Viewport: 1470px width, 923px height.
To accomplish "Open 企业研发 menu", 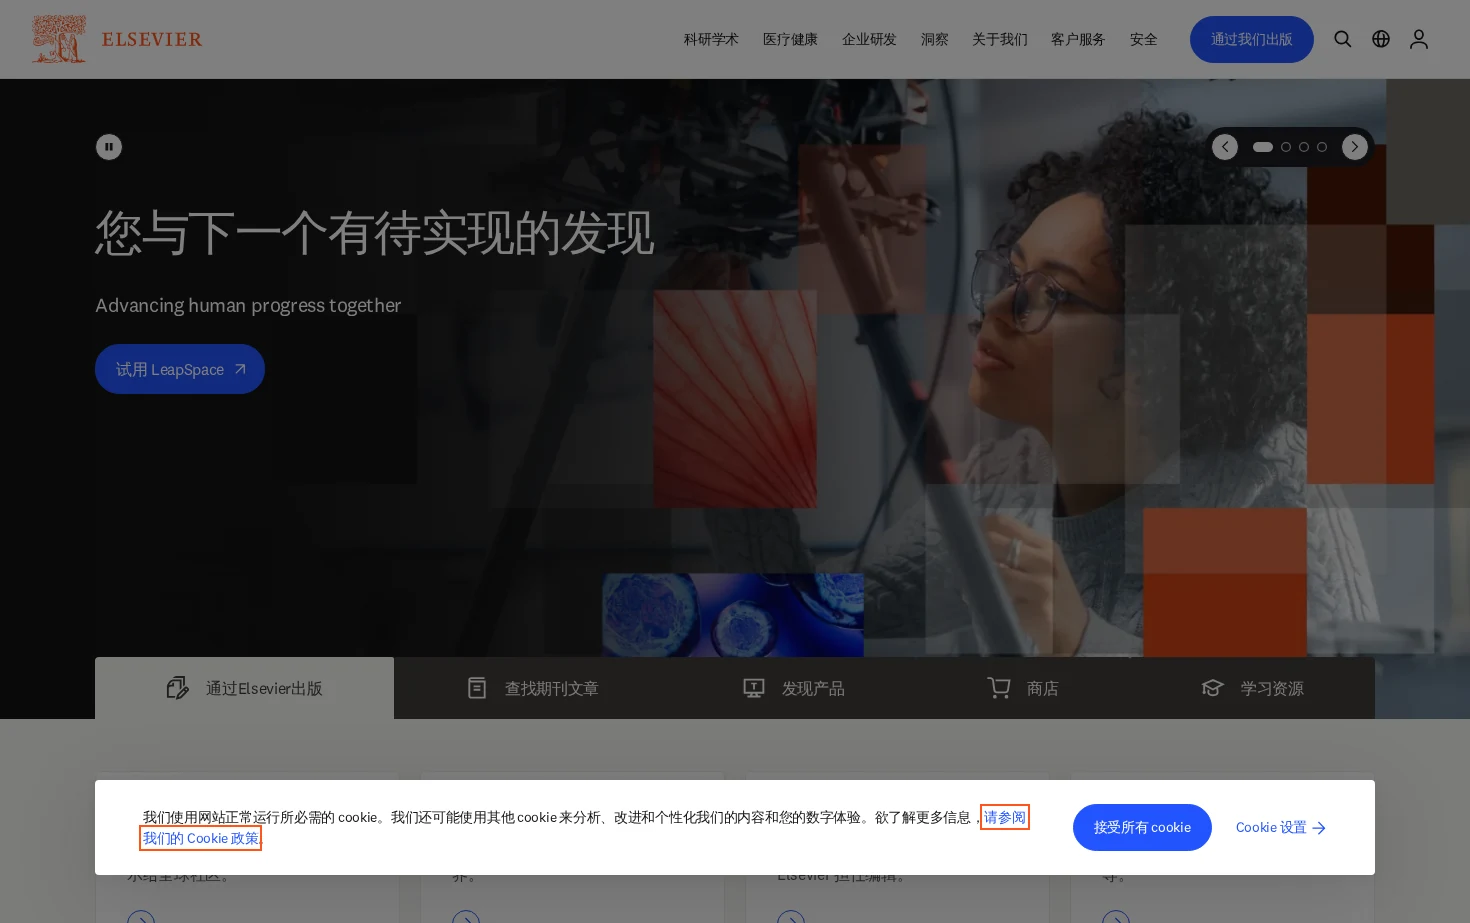I will click(x=869, y=39).
